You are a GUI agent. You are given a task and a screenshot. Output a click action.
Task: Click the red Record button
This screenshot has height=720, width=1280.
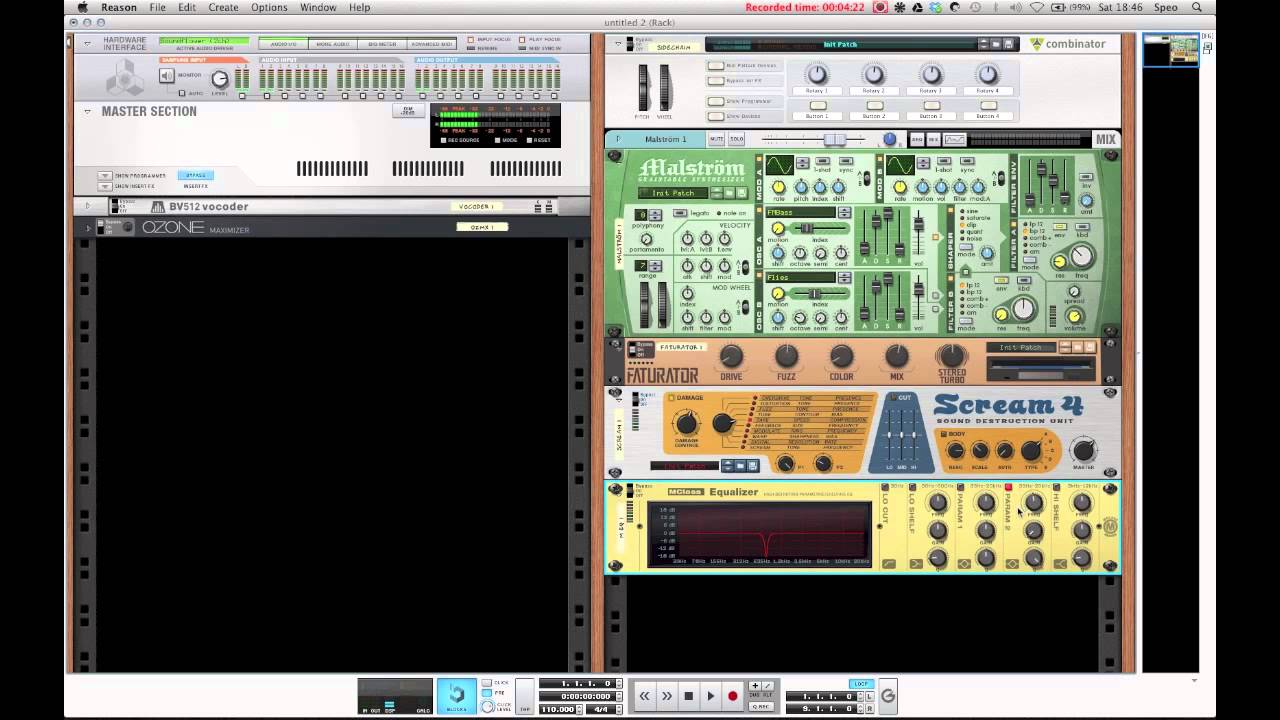click(733, 696)
